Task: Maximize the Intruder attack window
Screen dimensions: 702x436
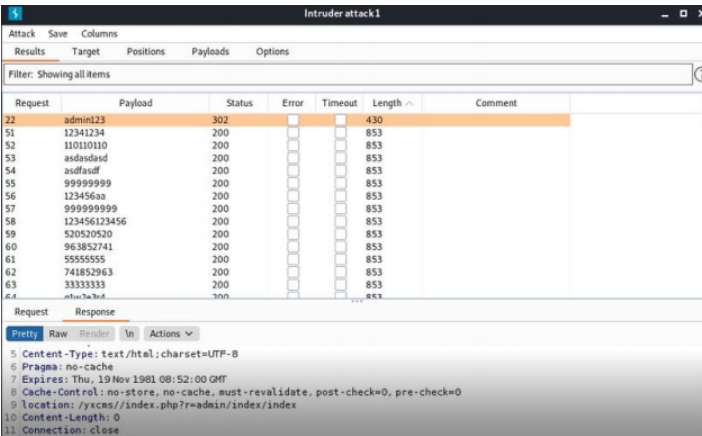Action: (683, 13)
